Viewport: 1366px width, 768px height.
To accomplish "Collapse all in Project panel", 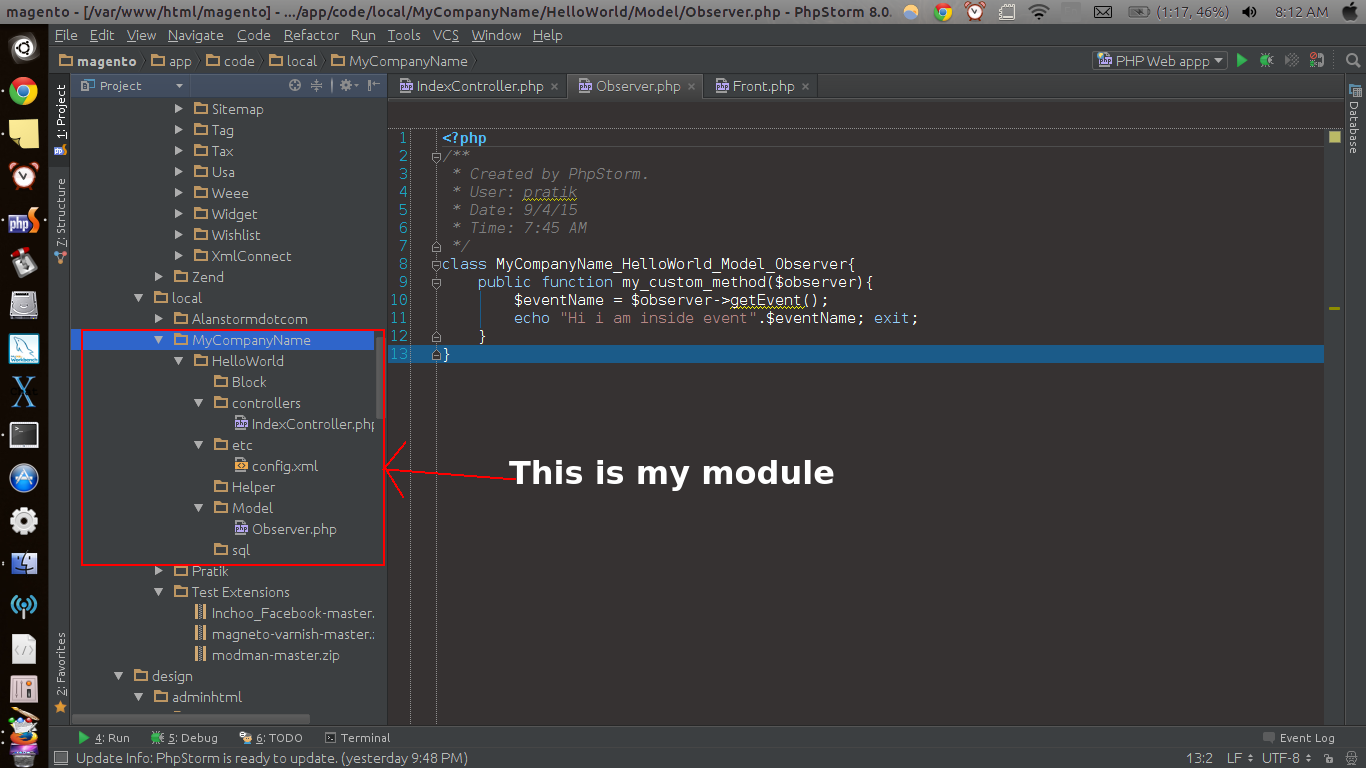I will (x=317, y=86).
